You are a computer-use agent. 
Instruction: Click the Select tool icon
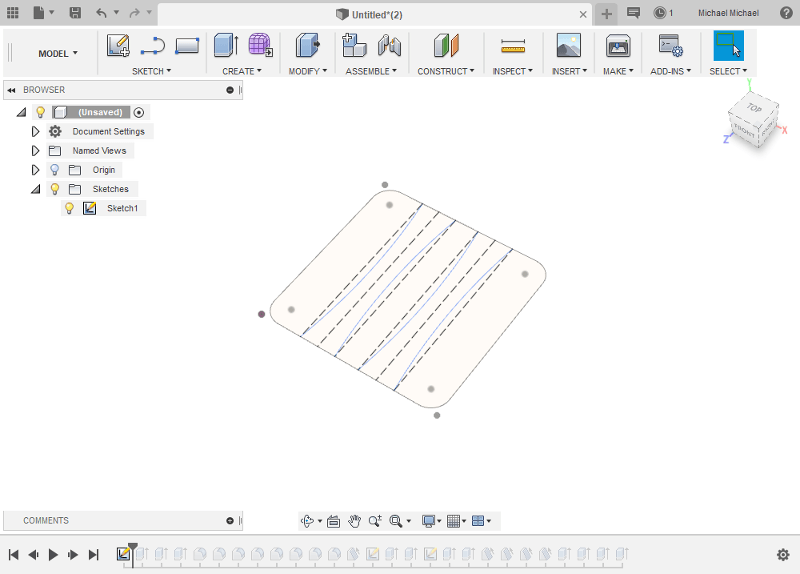(x=728, y=45)
